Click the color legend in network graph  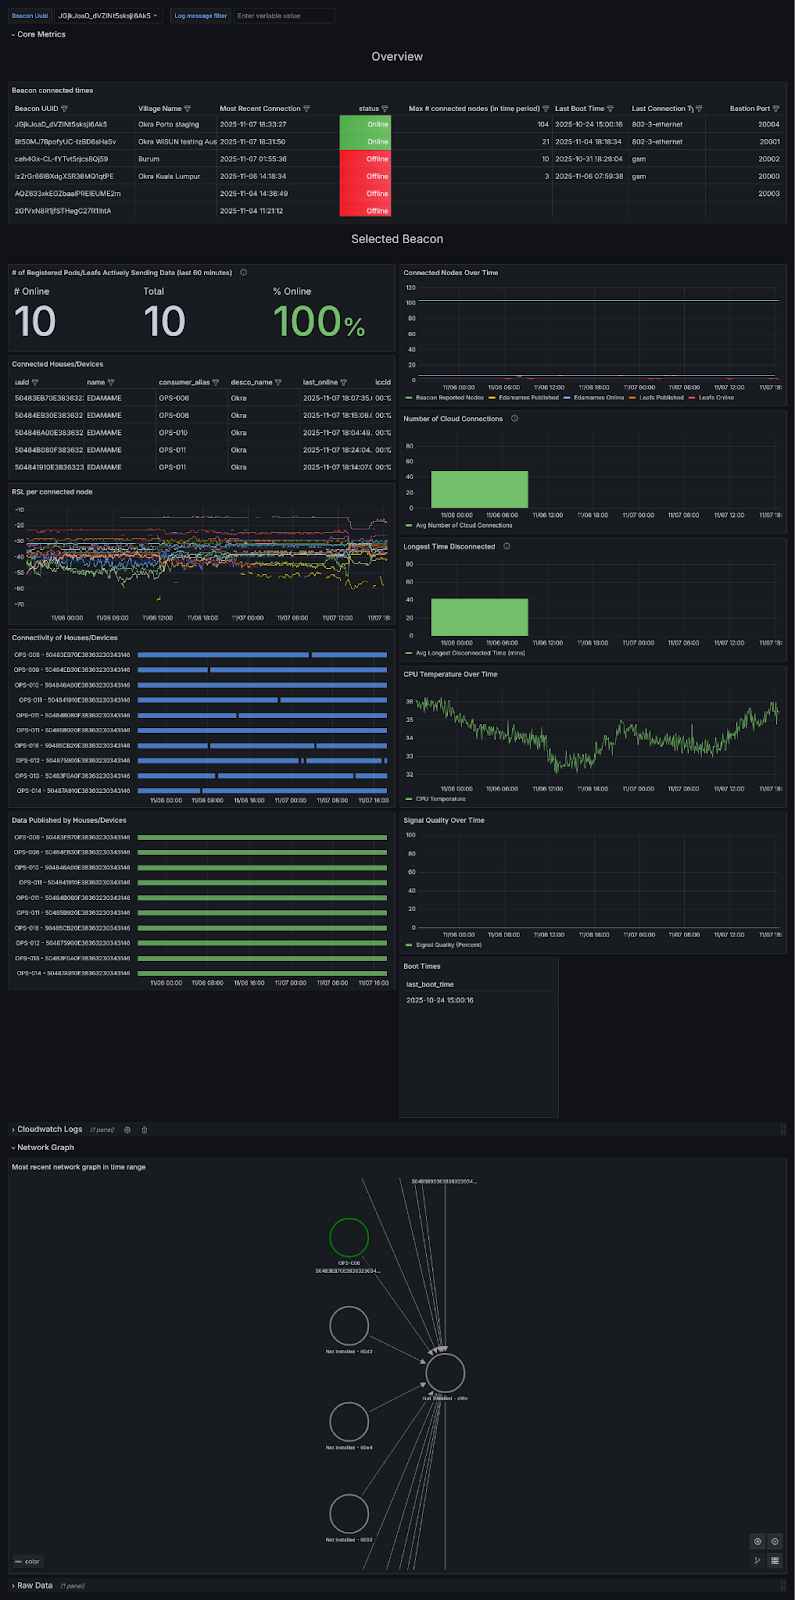(28, 1561)
